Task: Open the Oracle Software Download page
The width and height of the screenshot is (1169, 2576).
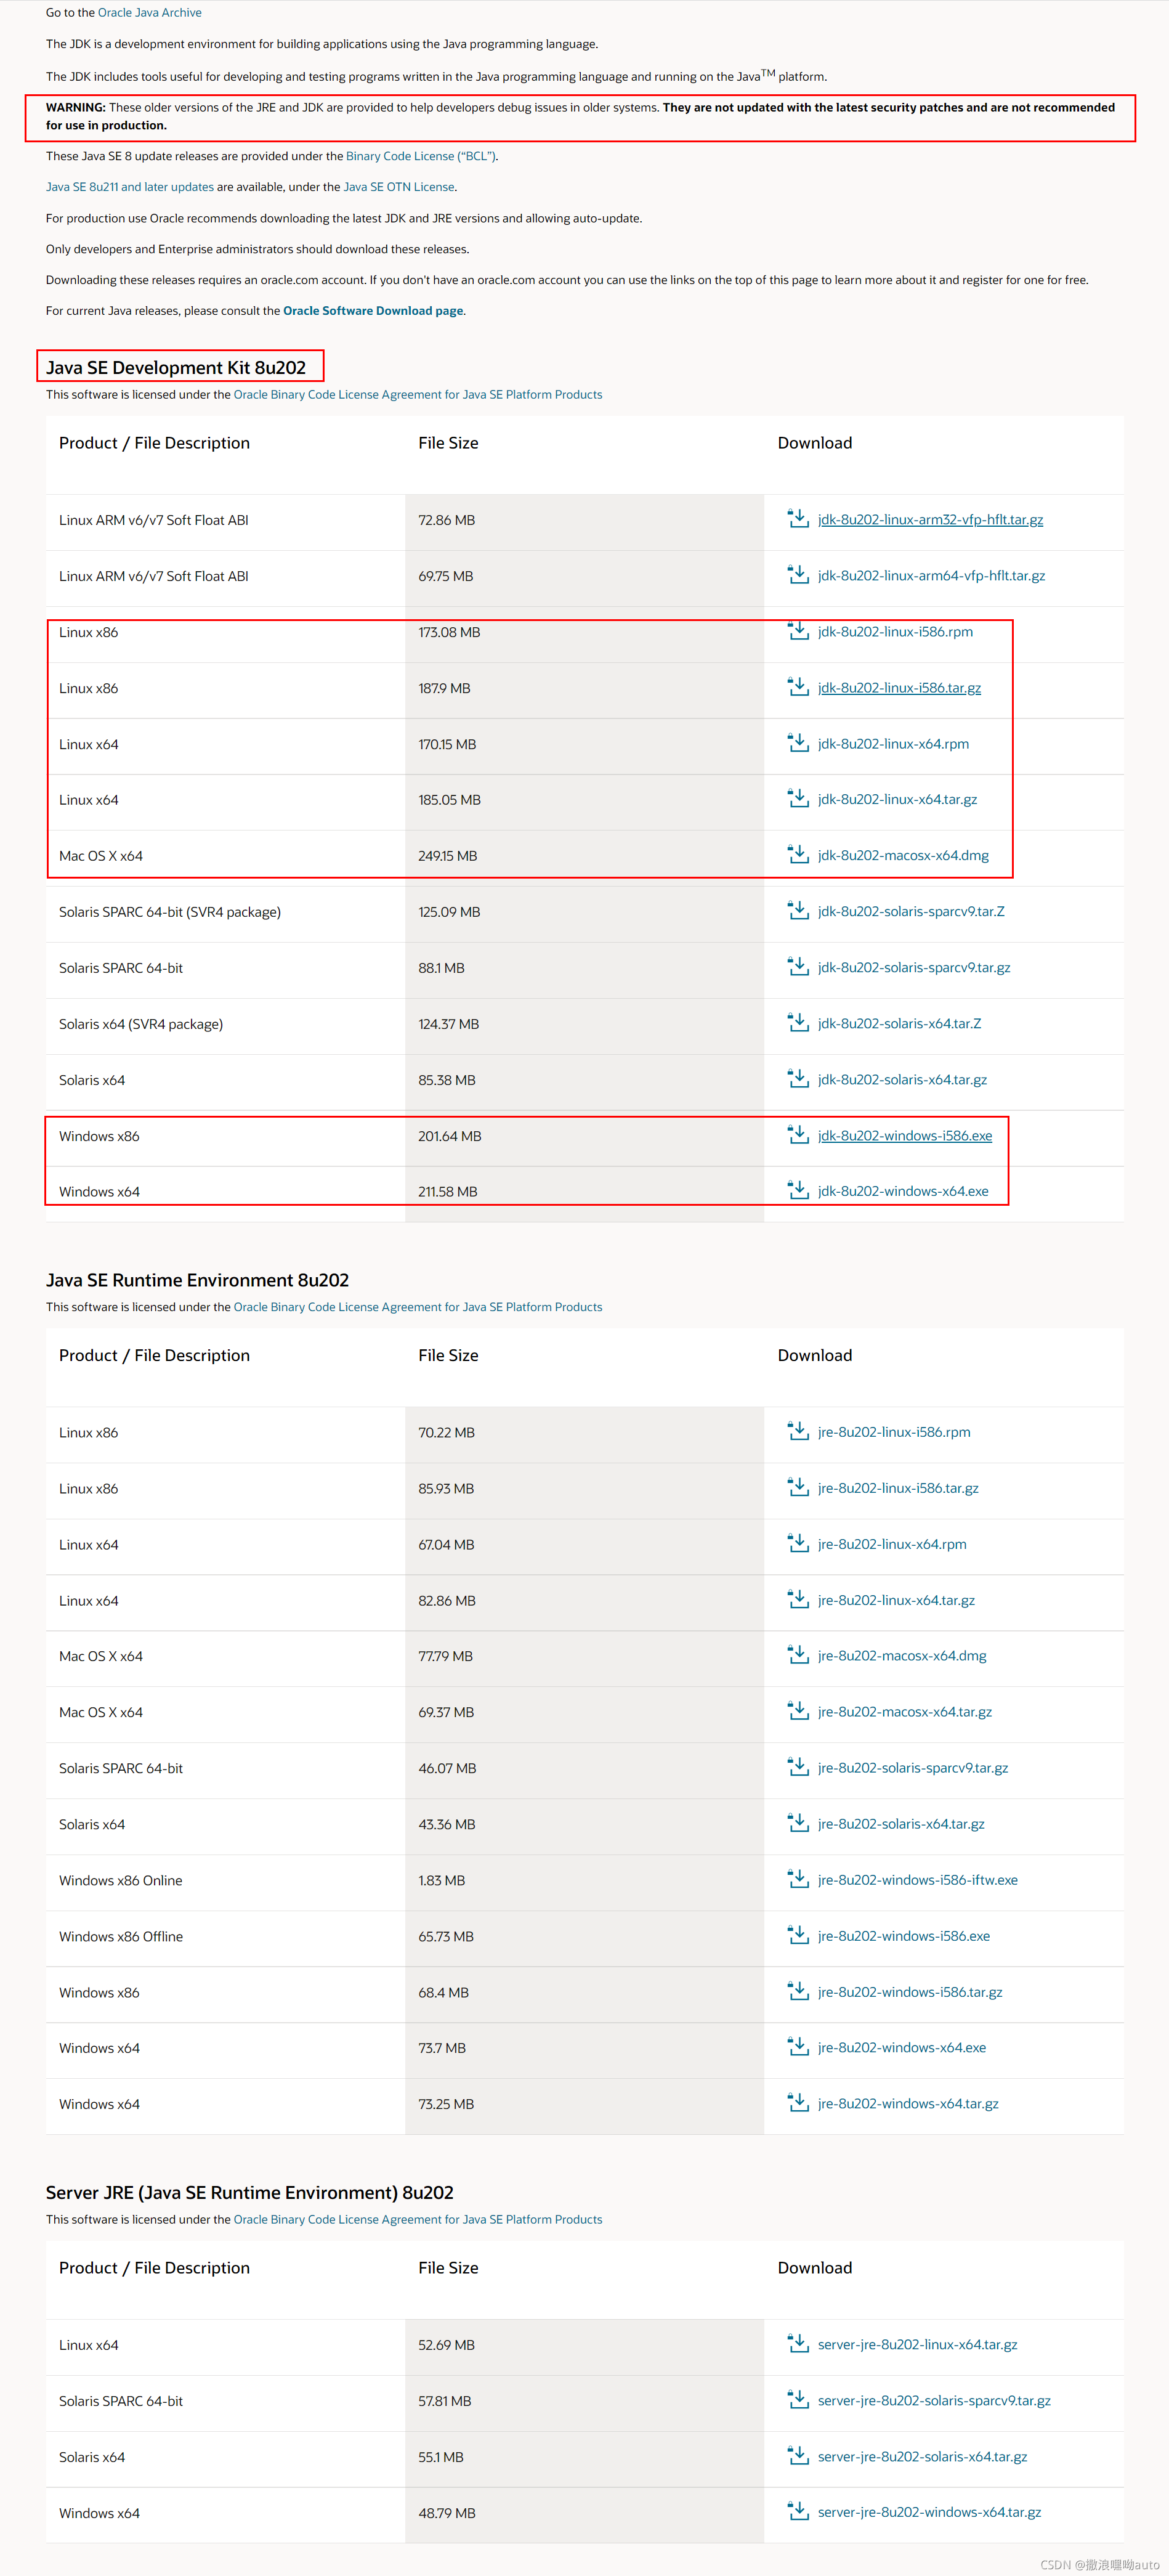Action: [372, 310]
